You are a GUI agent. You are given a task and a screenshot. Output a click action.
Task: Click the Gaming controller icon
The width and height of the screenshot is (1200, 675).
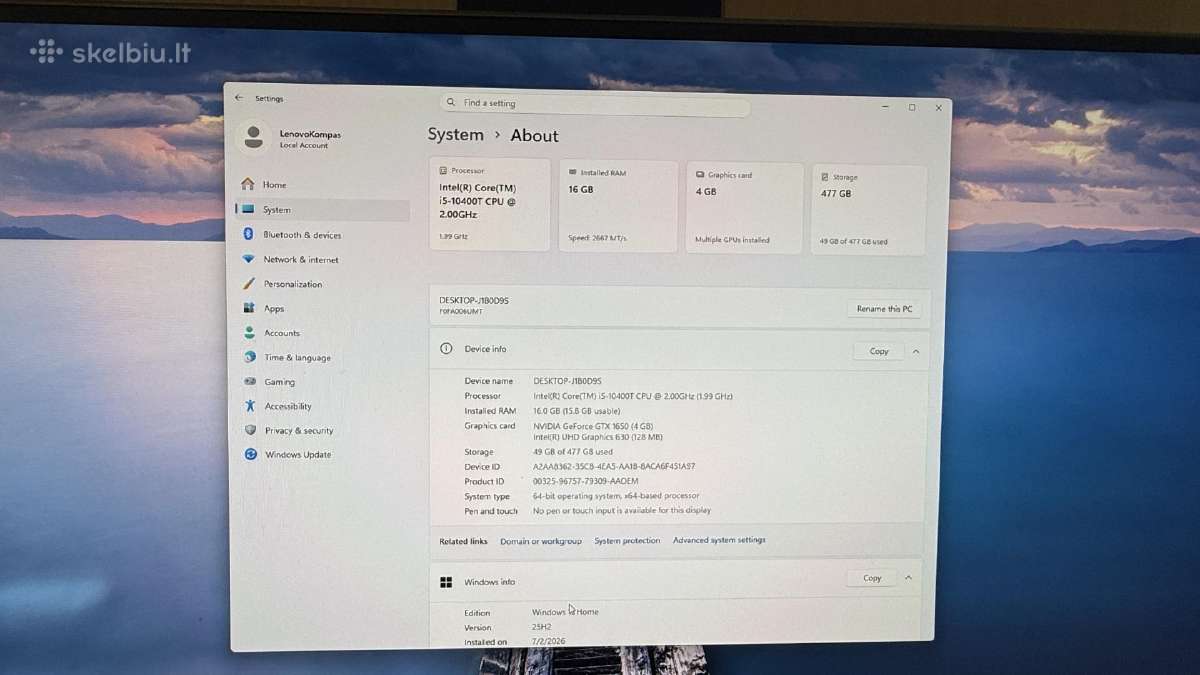tap(250, 381)
